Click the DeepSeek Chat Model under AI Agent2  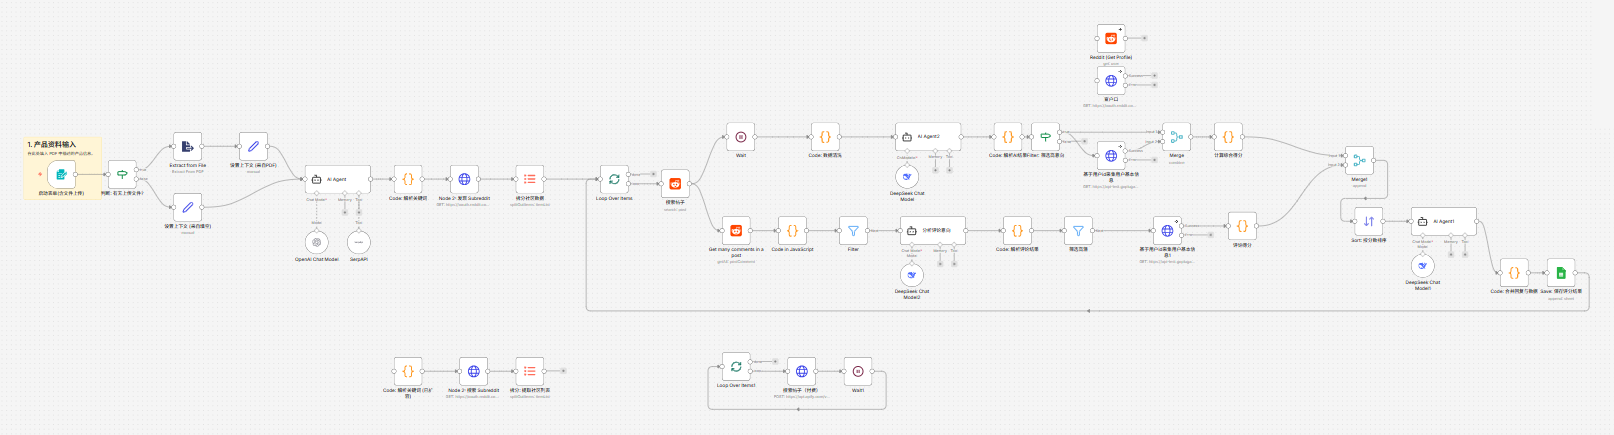[907, 177]
